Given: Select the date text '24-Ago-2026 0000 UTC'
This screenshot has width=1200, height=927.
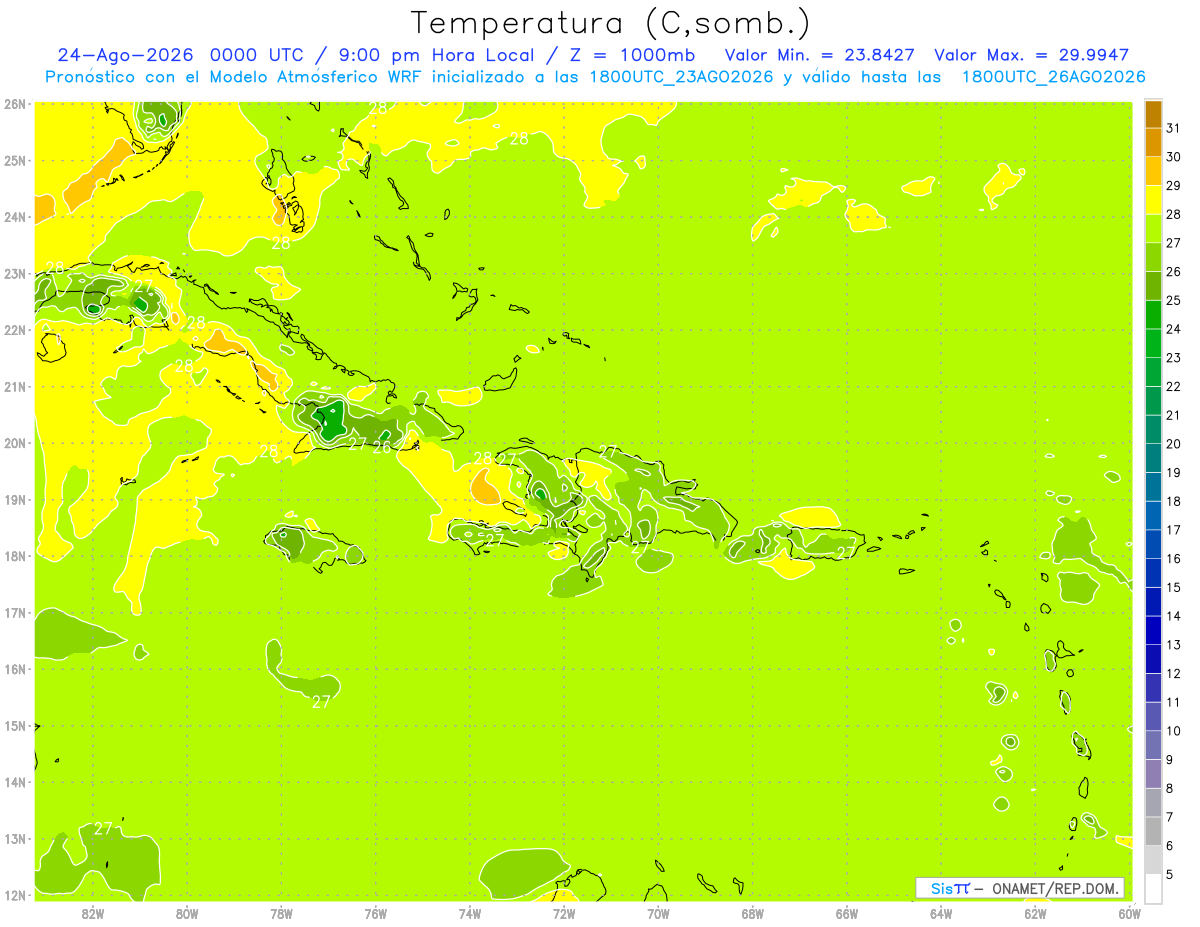Looking at the screenshot, I should click(179, 55).
